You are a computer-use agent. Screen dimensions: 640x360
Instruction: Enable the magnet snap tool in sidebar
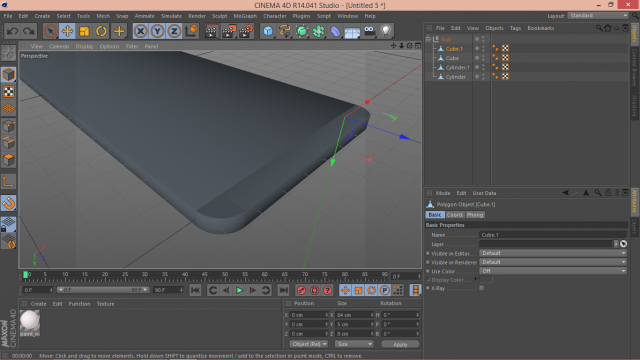pyautogui.click(x=9, y=203)
